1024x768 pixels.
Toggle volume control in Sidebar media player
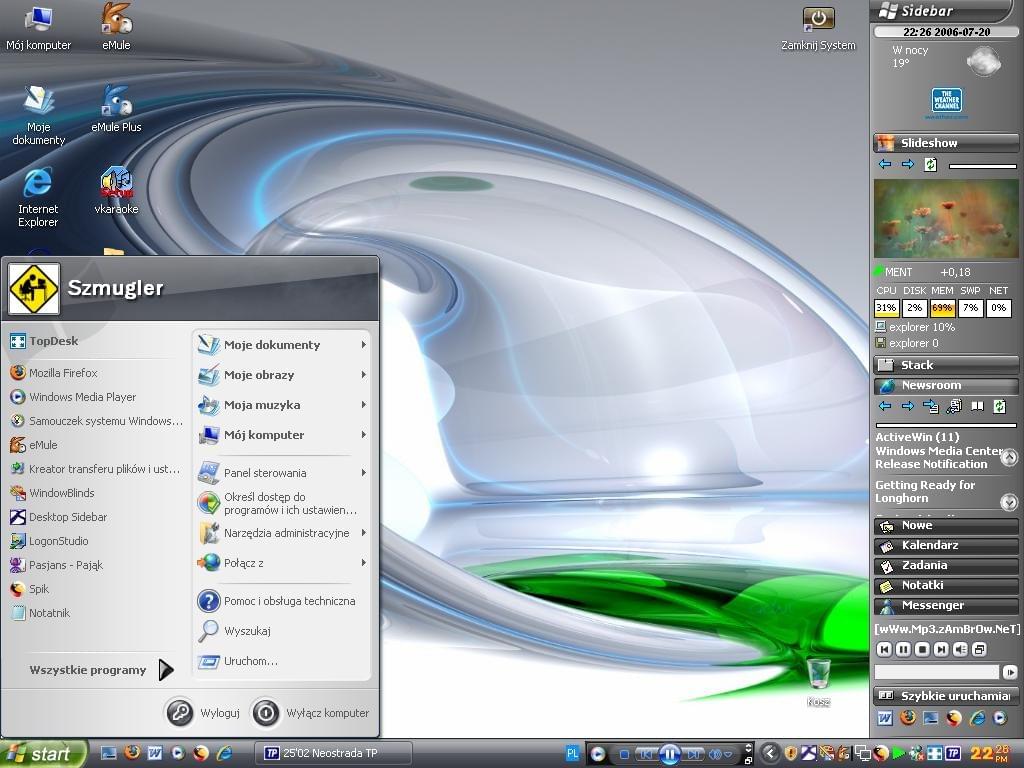tap(960, 649)
